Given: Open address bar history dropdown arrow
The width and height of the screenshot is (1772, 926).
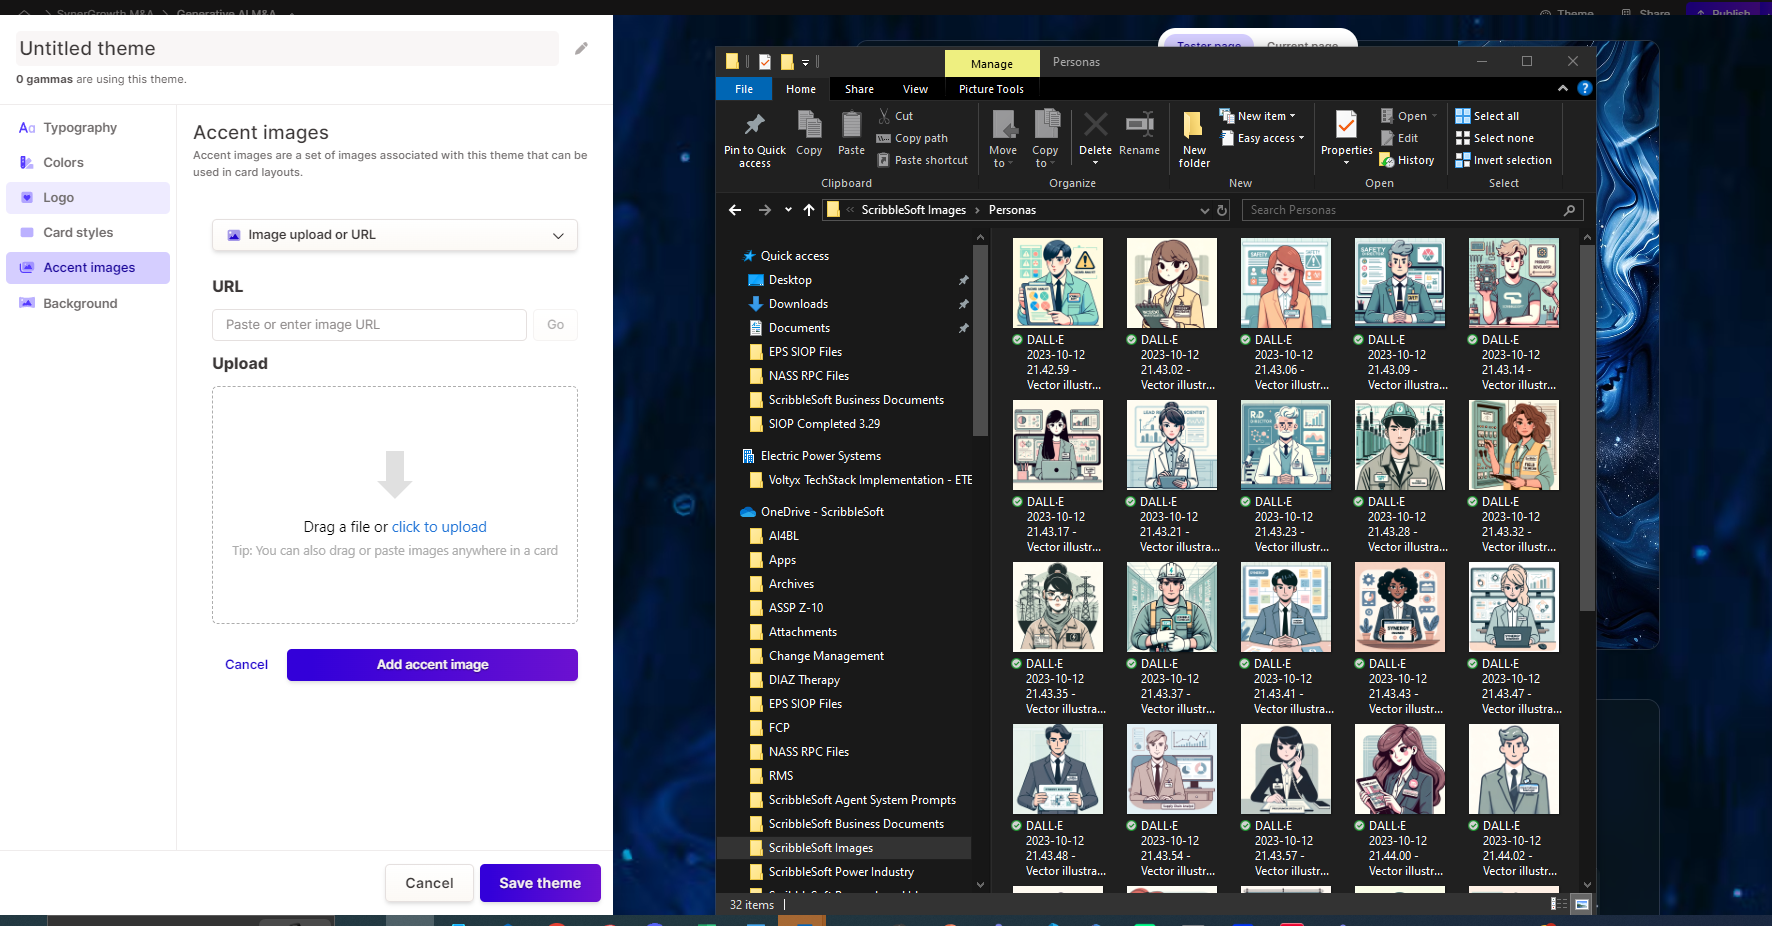Looking at the screenshot, I should pyautogui.click(x=1204, y=210).
